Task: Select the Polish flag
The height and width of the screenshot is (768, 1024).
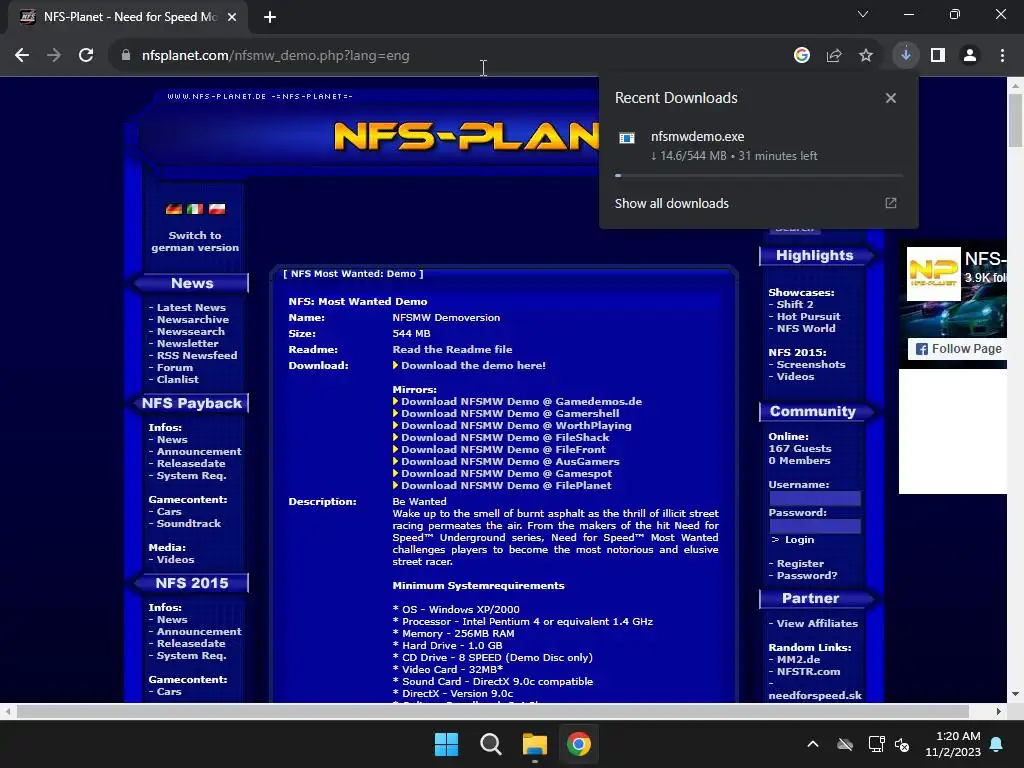Action: click(x=217, y=209)
